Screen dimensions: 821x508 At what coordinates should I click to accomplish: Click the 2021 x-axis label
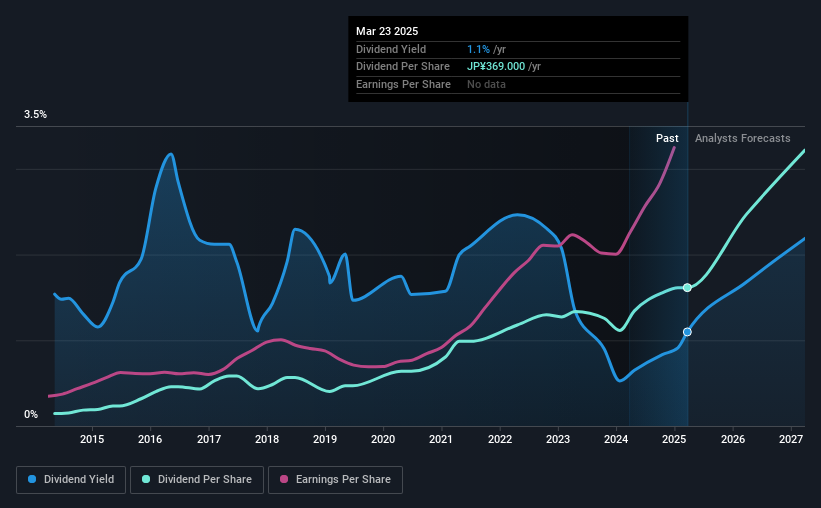point(441,439)
